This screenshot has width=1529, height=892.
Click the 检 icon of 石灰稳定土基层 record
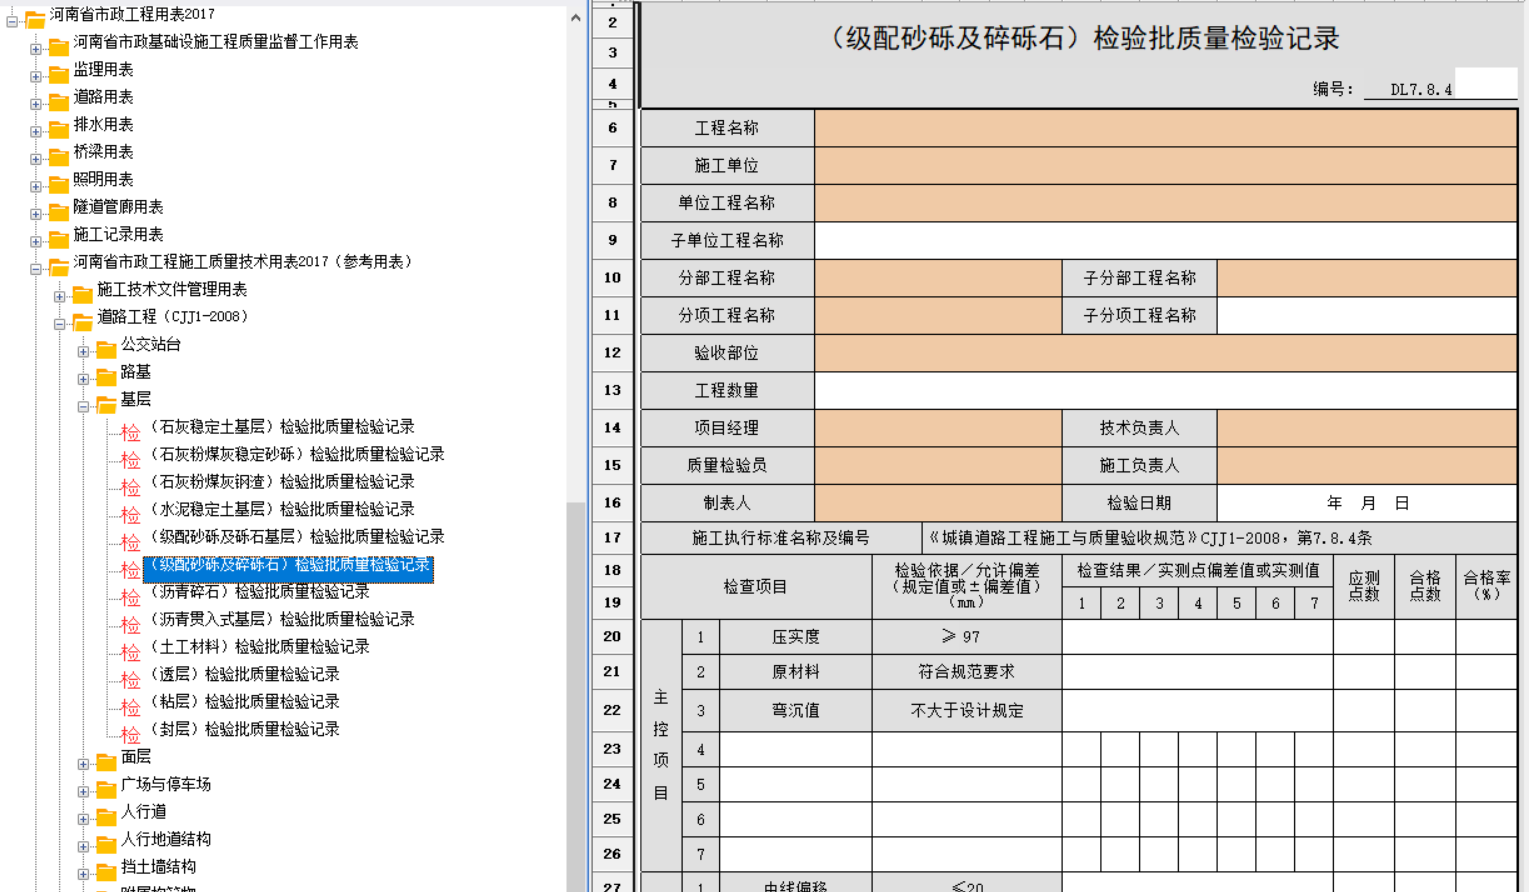point(130,432)
